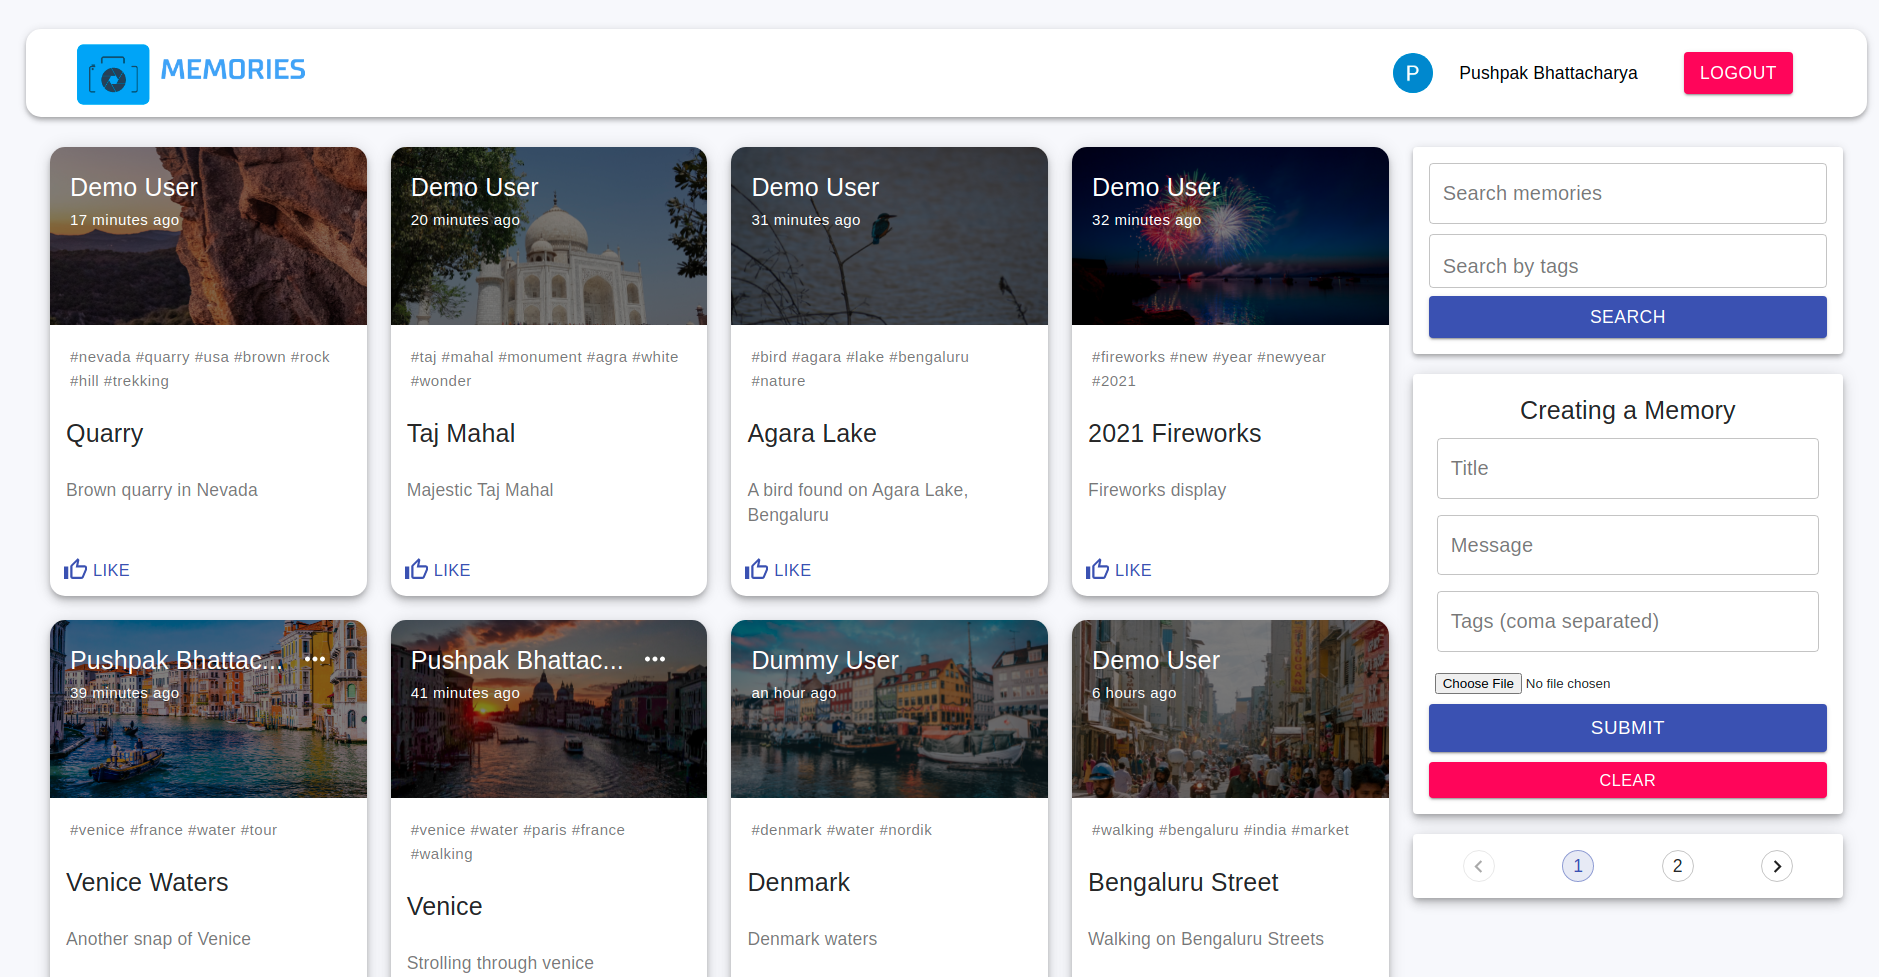Image resolution: width=1879 pixels, height=977 pixels.
Task: Open the Taj Mahal memory image
Action: (549, 236)
